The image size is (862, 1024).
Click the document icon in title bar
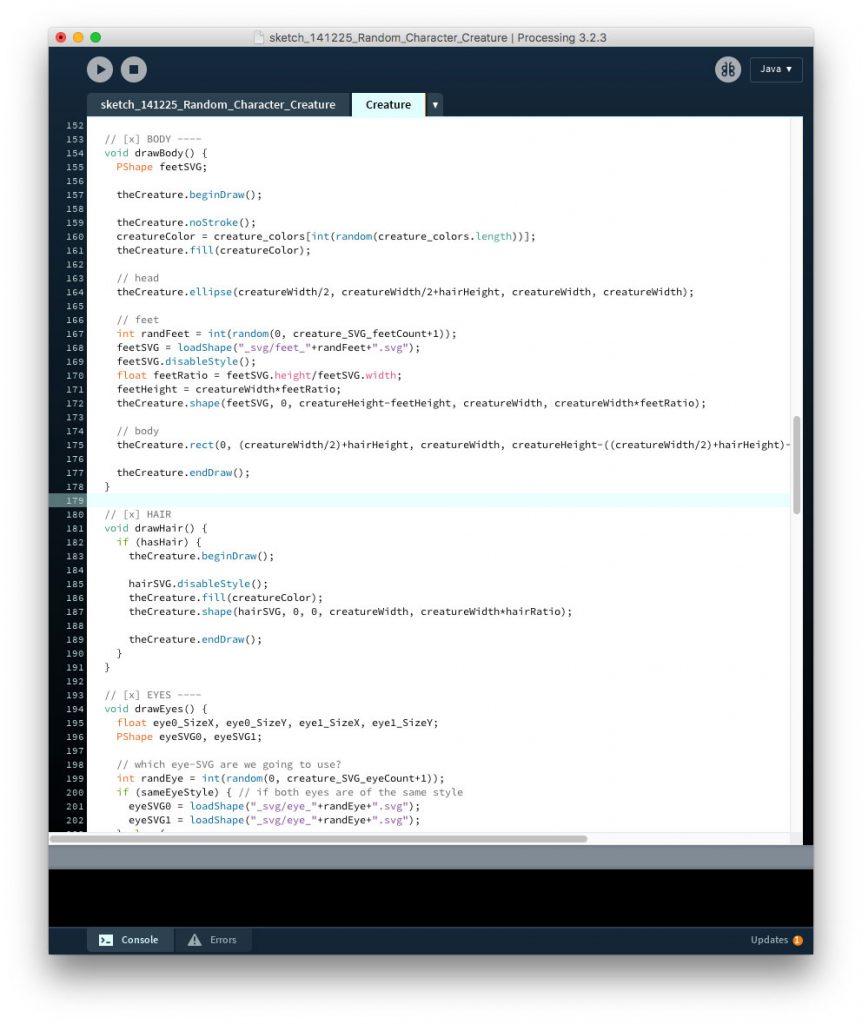point(260,38)
